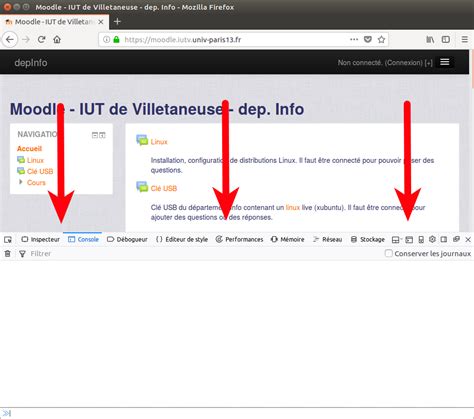The width and height of the screenshot is (474, 419).
Task: Save the page to Pocket
Action: (368, 39)
